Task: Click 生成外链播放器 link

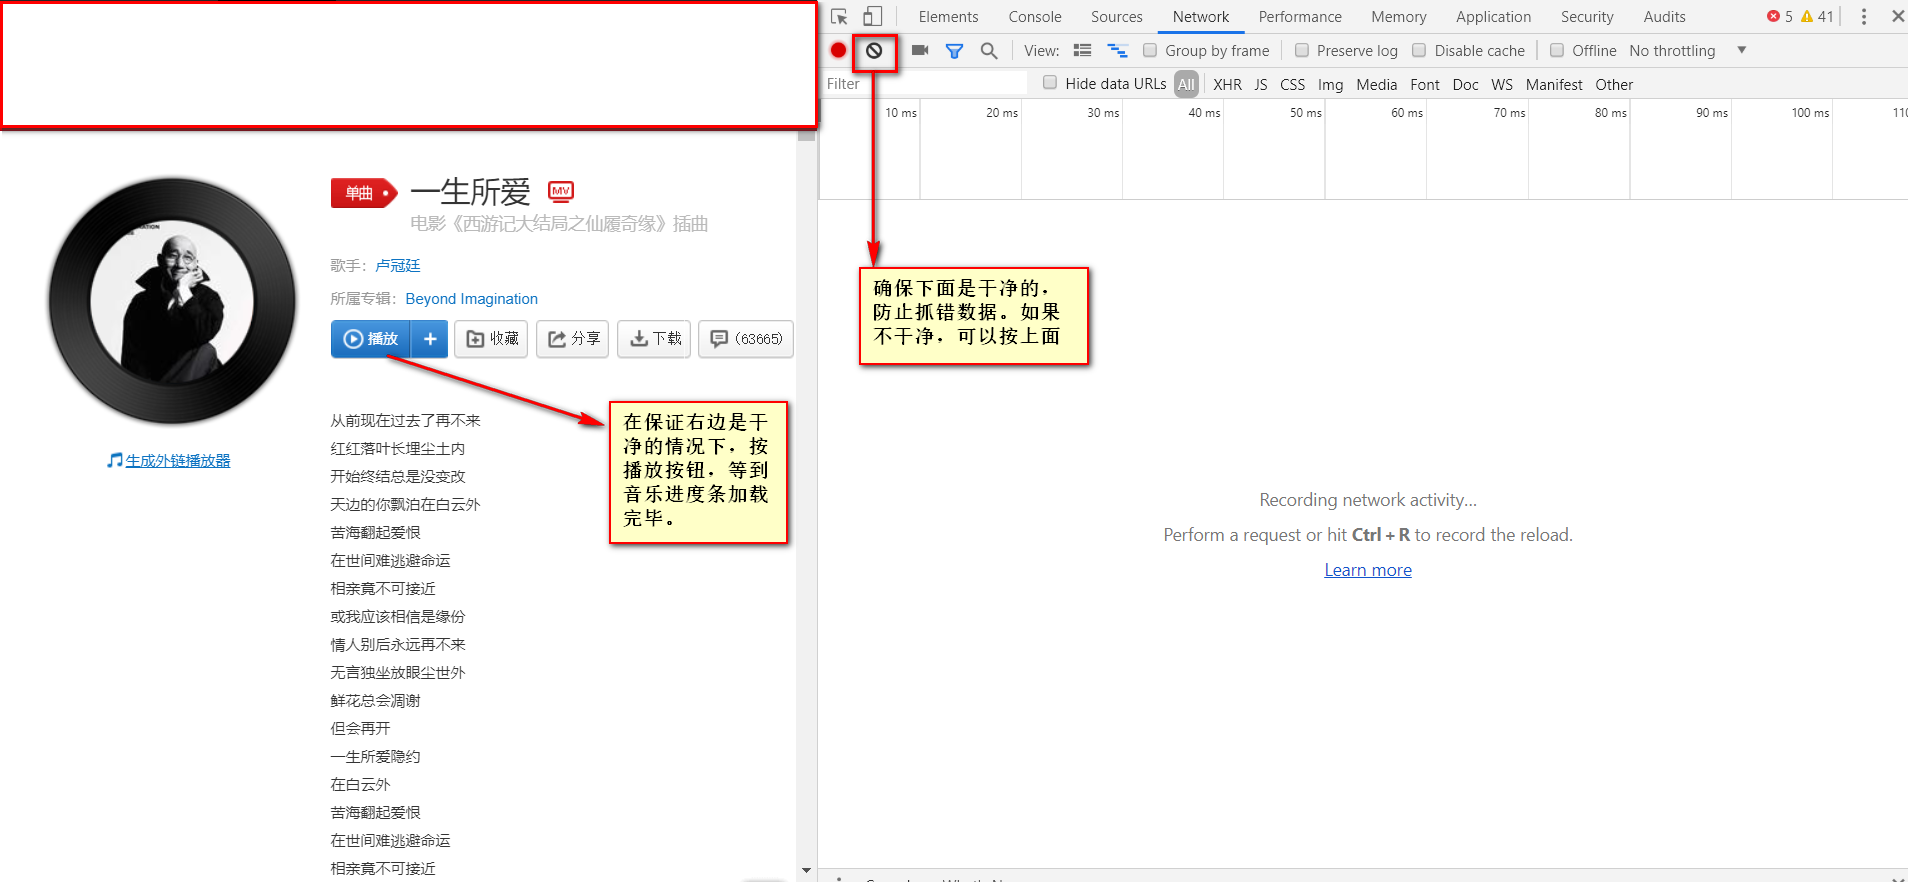Action: point(177,461)
